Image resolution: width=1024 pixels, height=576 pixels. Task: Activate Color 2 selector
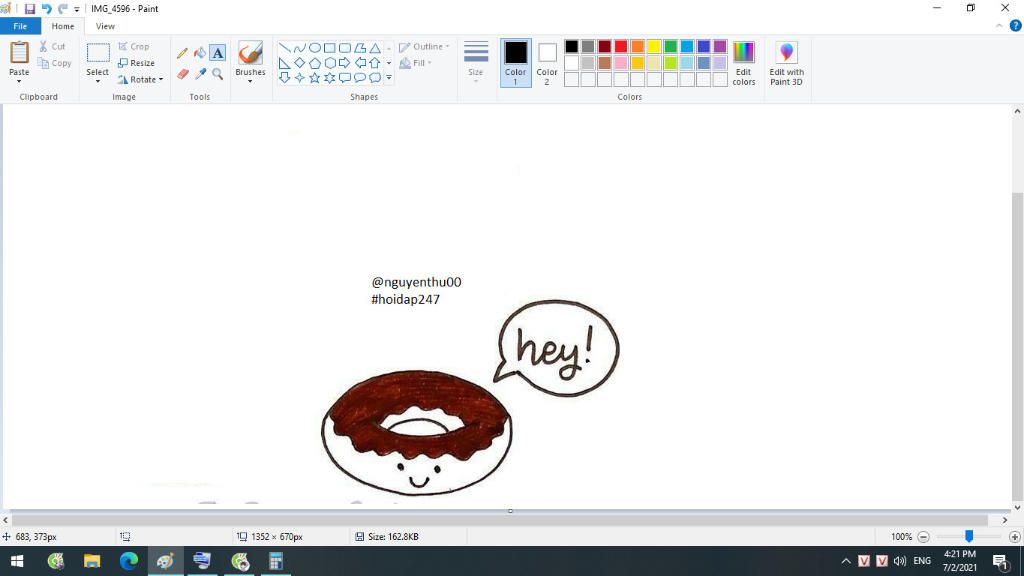pos(547,63)
